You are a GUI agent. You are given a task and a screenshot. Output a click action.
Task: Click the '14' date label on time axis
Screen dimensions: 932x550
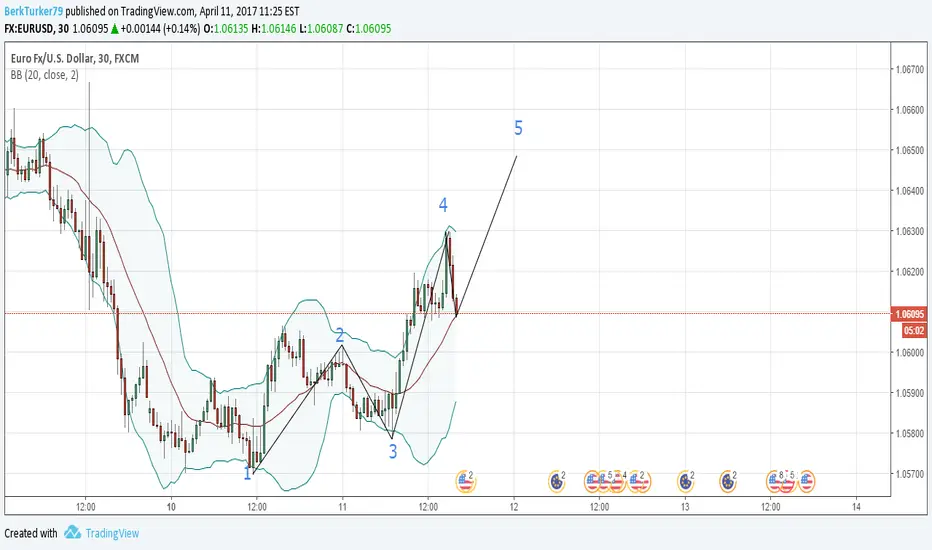857,507
